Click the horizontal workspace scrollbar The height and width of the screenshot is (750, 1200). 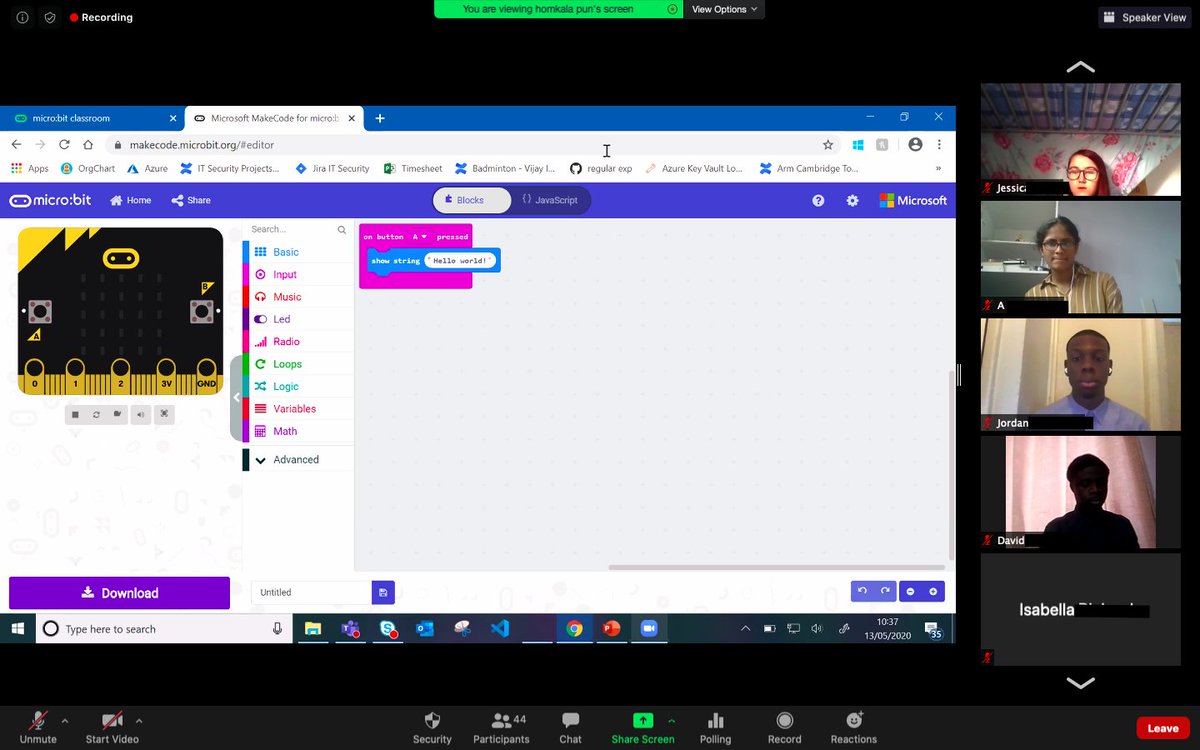tap(776, 568)
